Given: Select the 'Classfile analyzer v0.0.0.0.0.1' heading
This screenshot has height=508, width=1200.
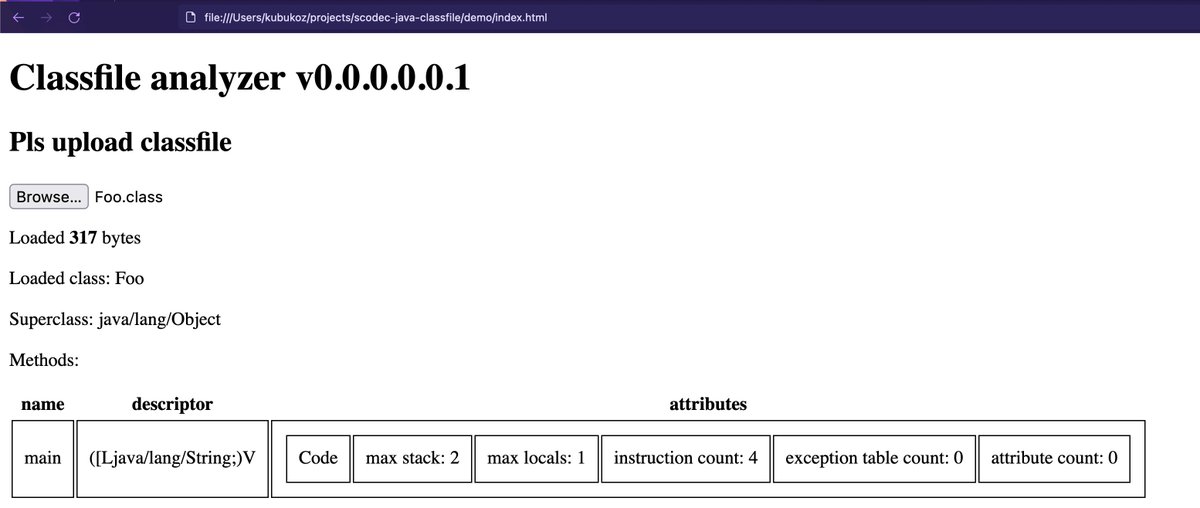Looking at the screenshot, I should pyautogui.click(x=240, y=77).
